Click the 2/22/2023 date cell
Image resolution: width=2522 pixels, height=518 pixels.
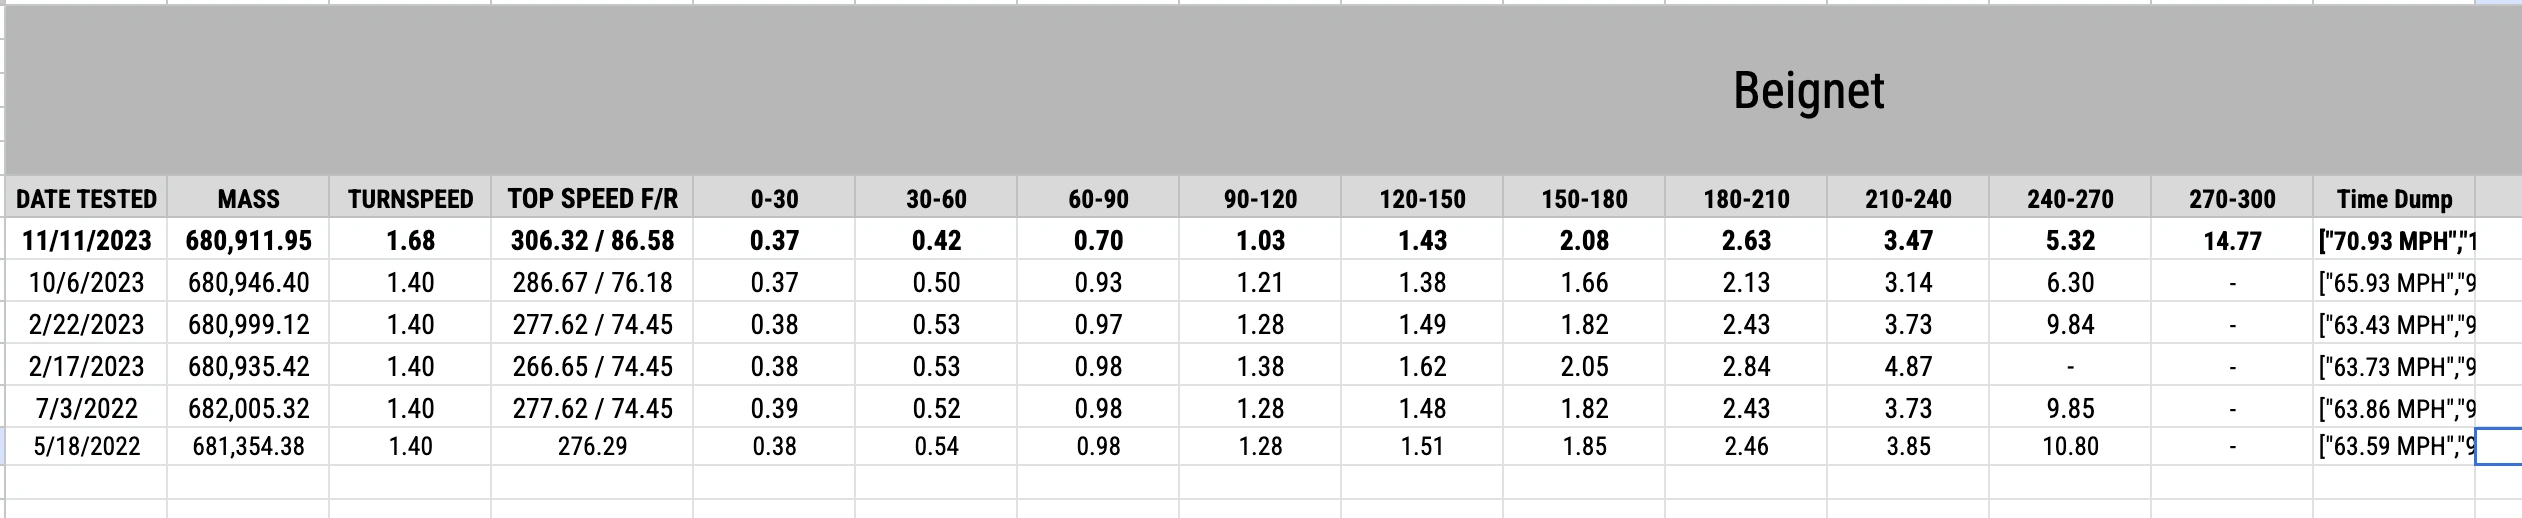coord(86,324)
